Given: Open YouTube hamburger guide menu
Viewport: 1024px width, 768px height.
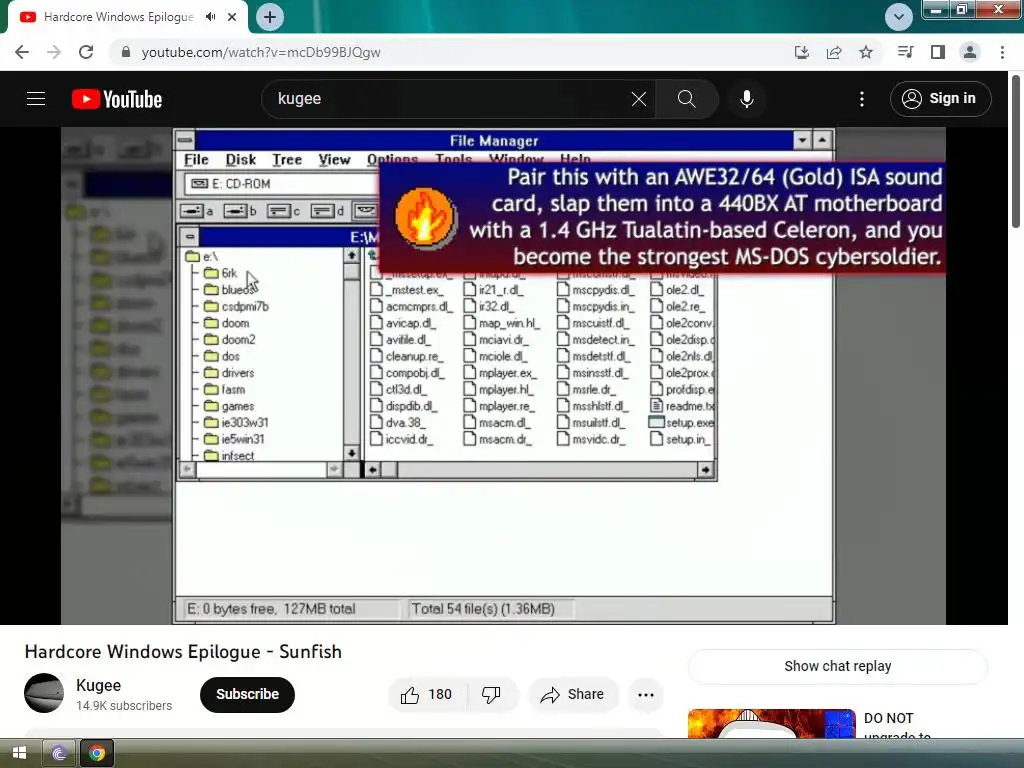Looking at the screenshot, I should tap(36, 99).
